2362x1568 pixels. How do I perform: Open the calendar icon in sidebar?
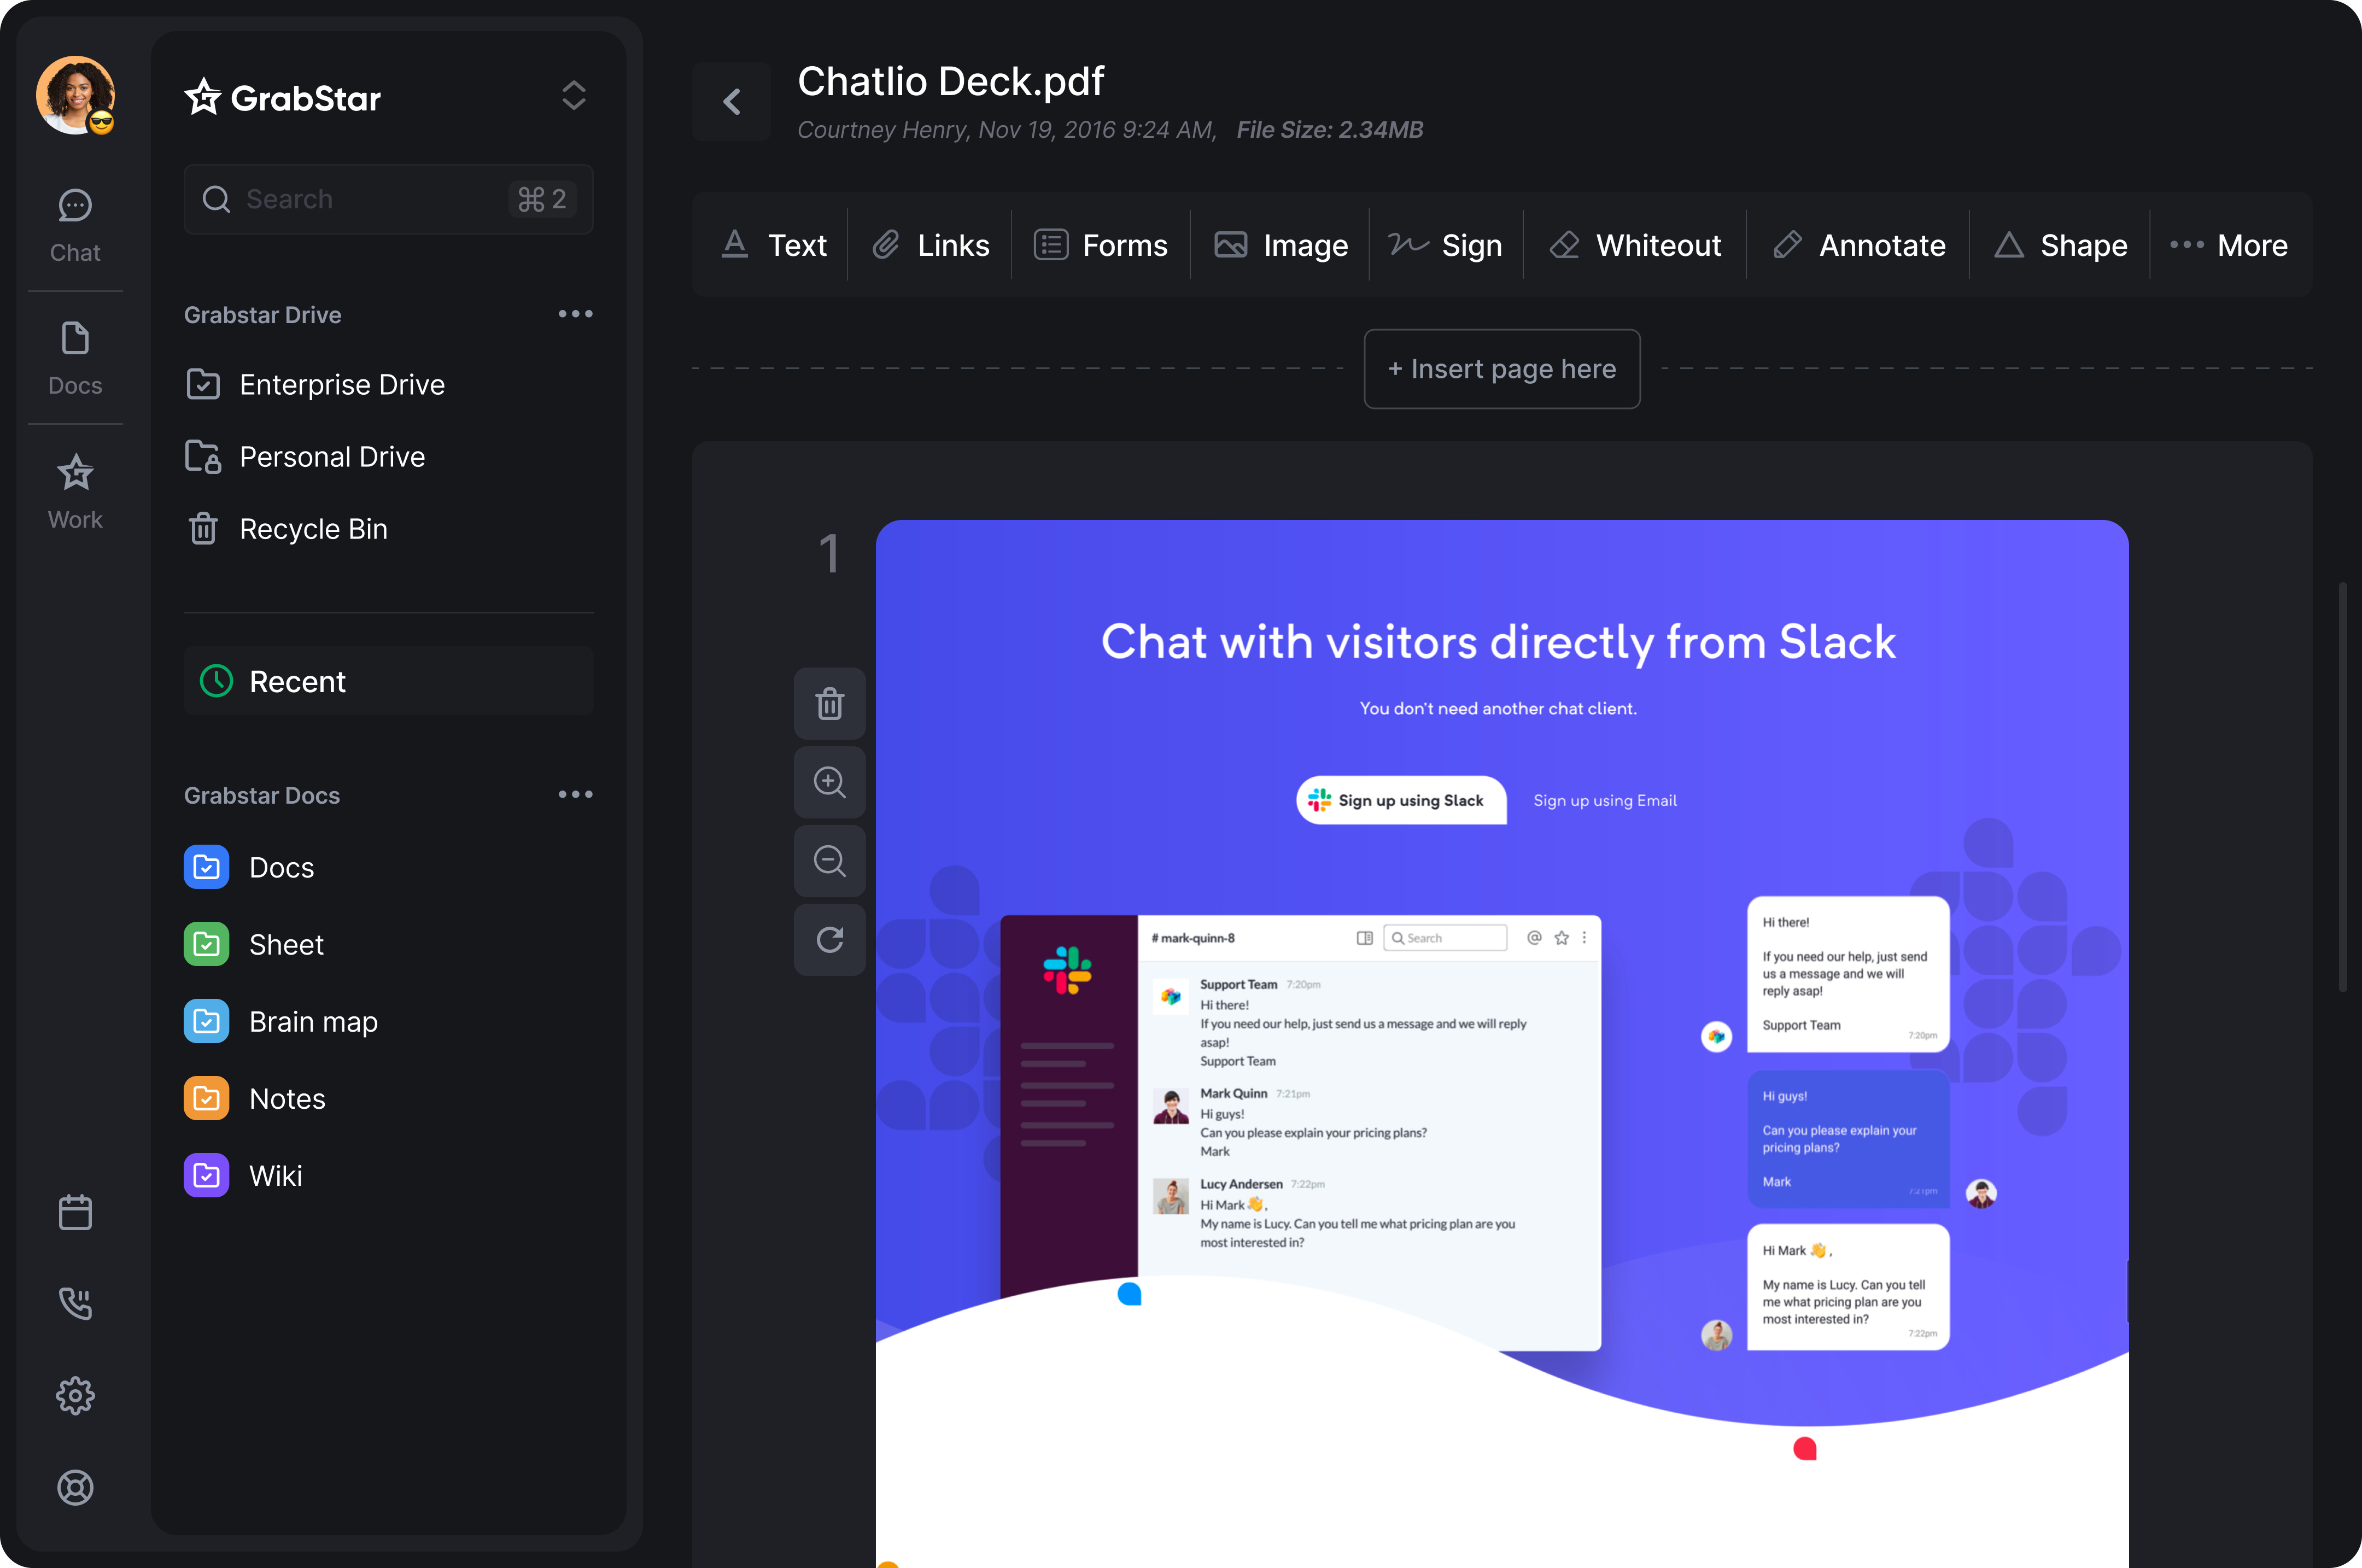coord(75,1212)
